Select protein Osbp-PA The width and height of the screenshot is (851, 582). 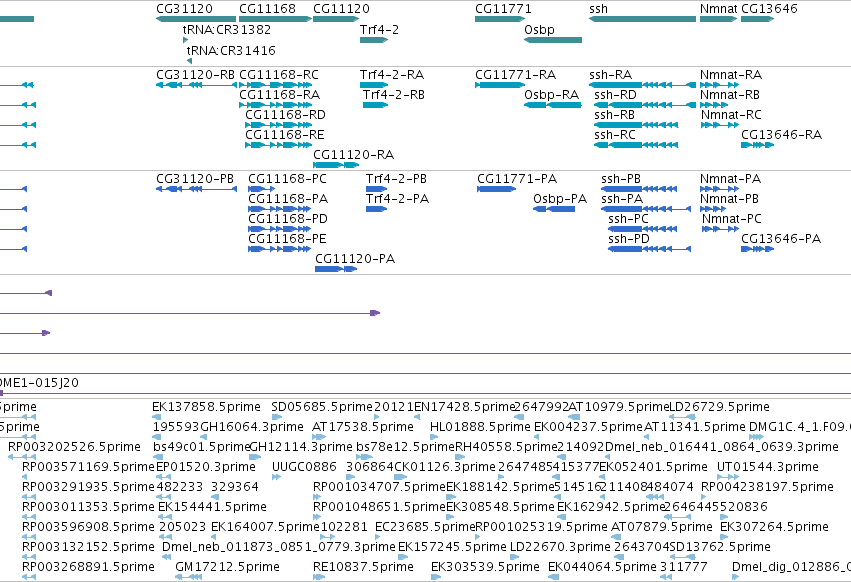pos(560,199)
